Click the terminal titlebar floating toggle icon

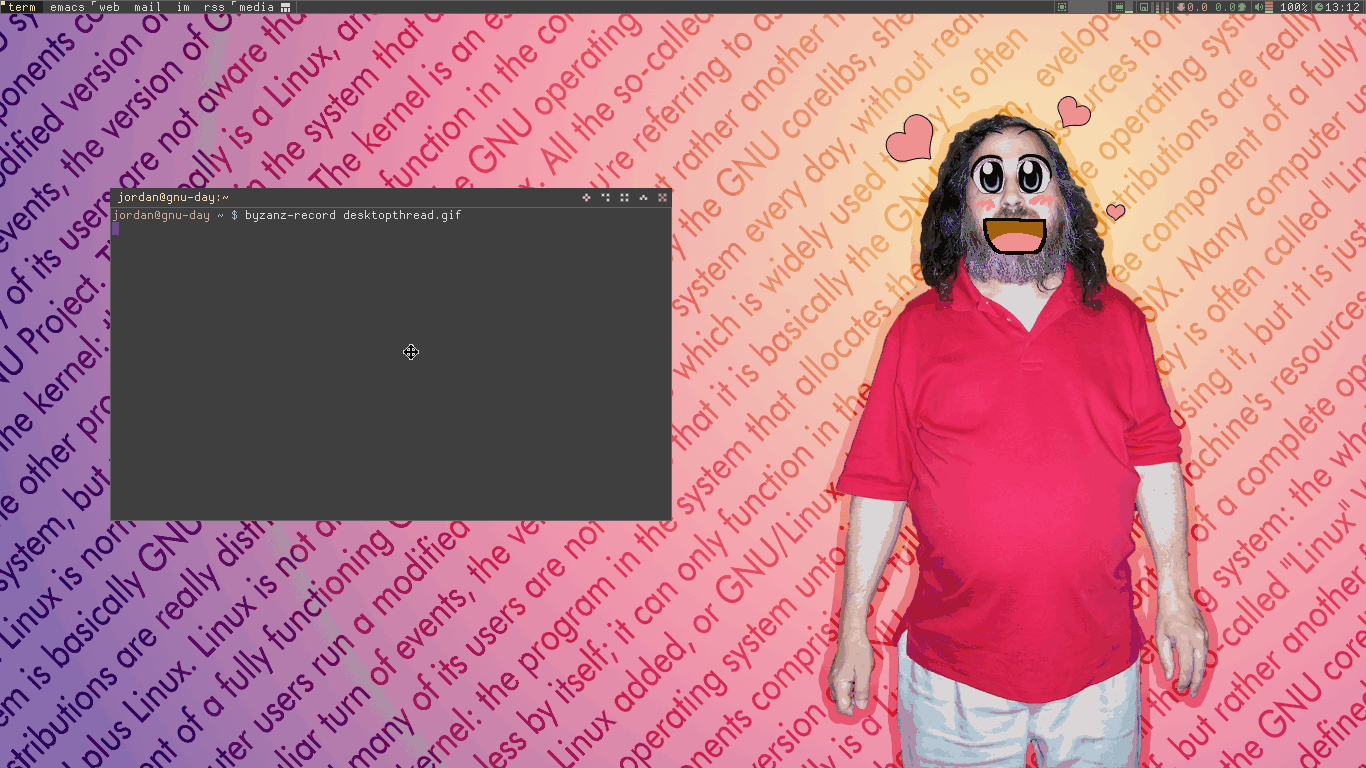[587, 198]
